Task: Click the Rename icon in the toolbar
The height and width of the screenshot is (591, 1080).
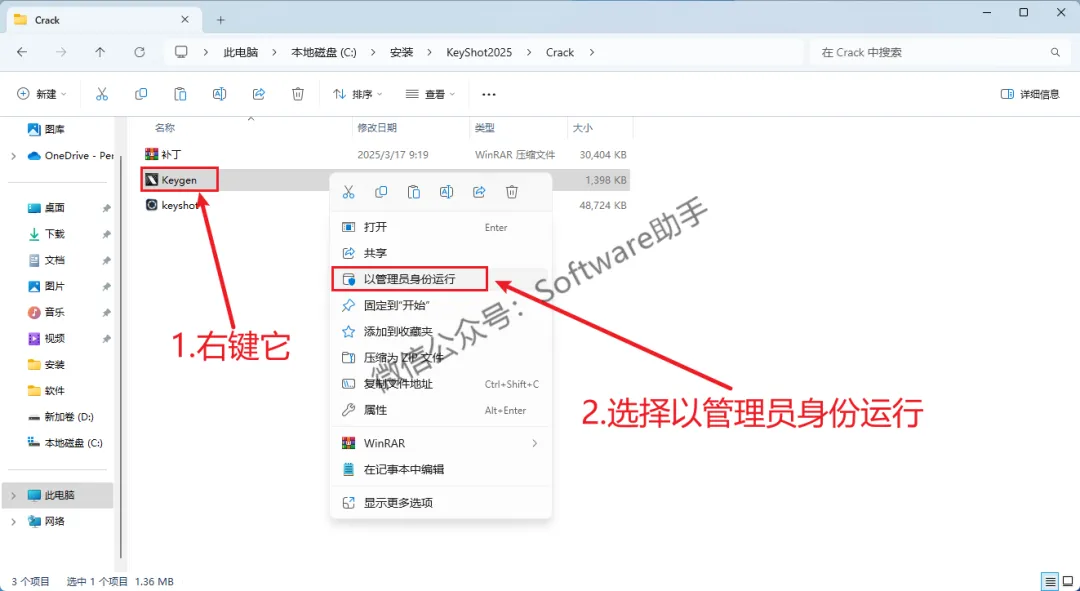Action: 220,94
